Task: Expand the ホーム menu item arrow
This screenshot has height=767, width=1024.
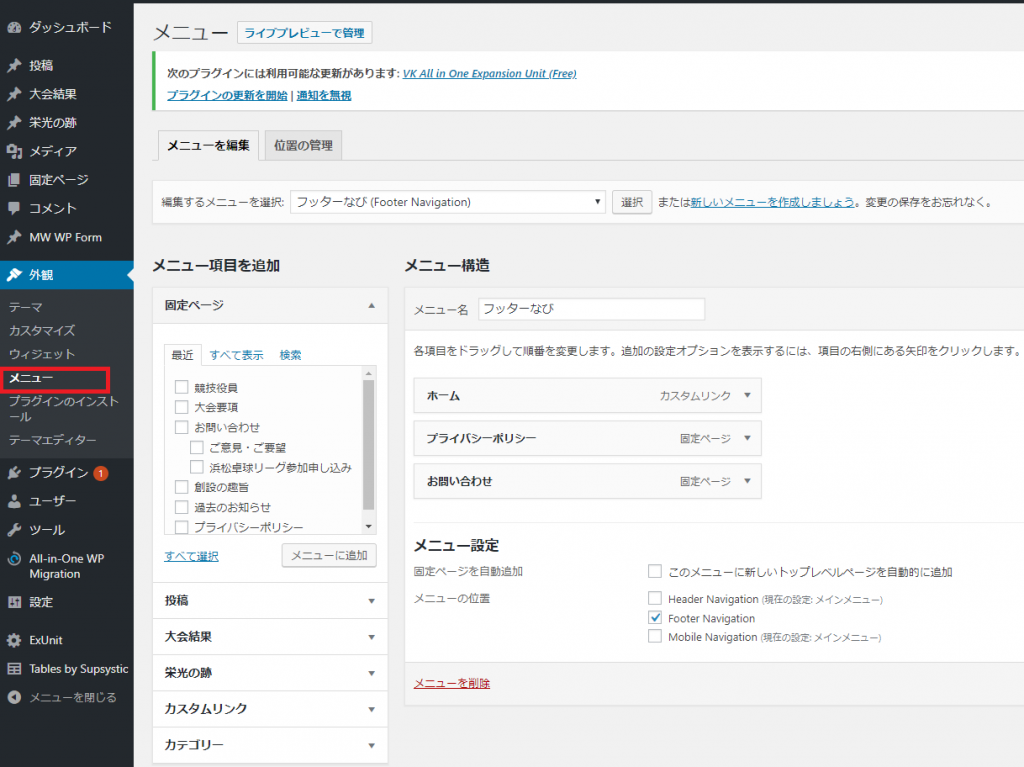Action: (746, 395)
